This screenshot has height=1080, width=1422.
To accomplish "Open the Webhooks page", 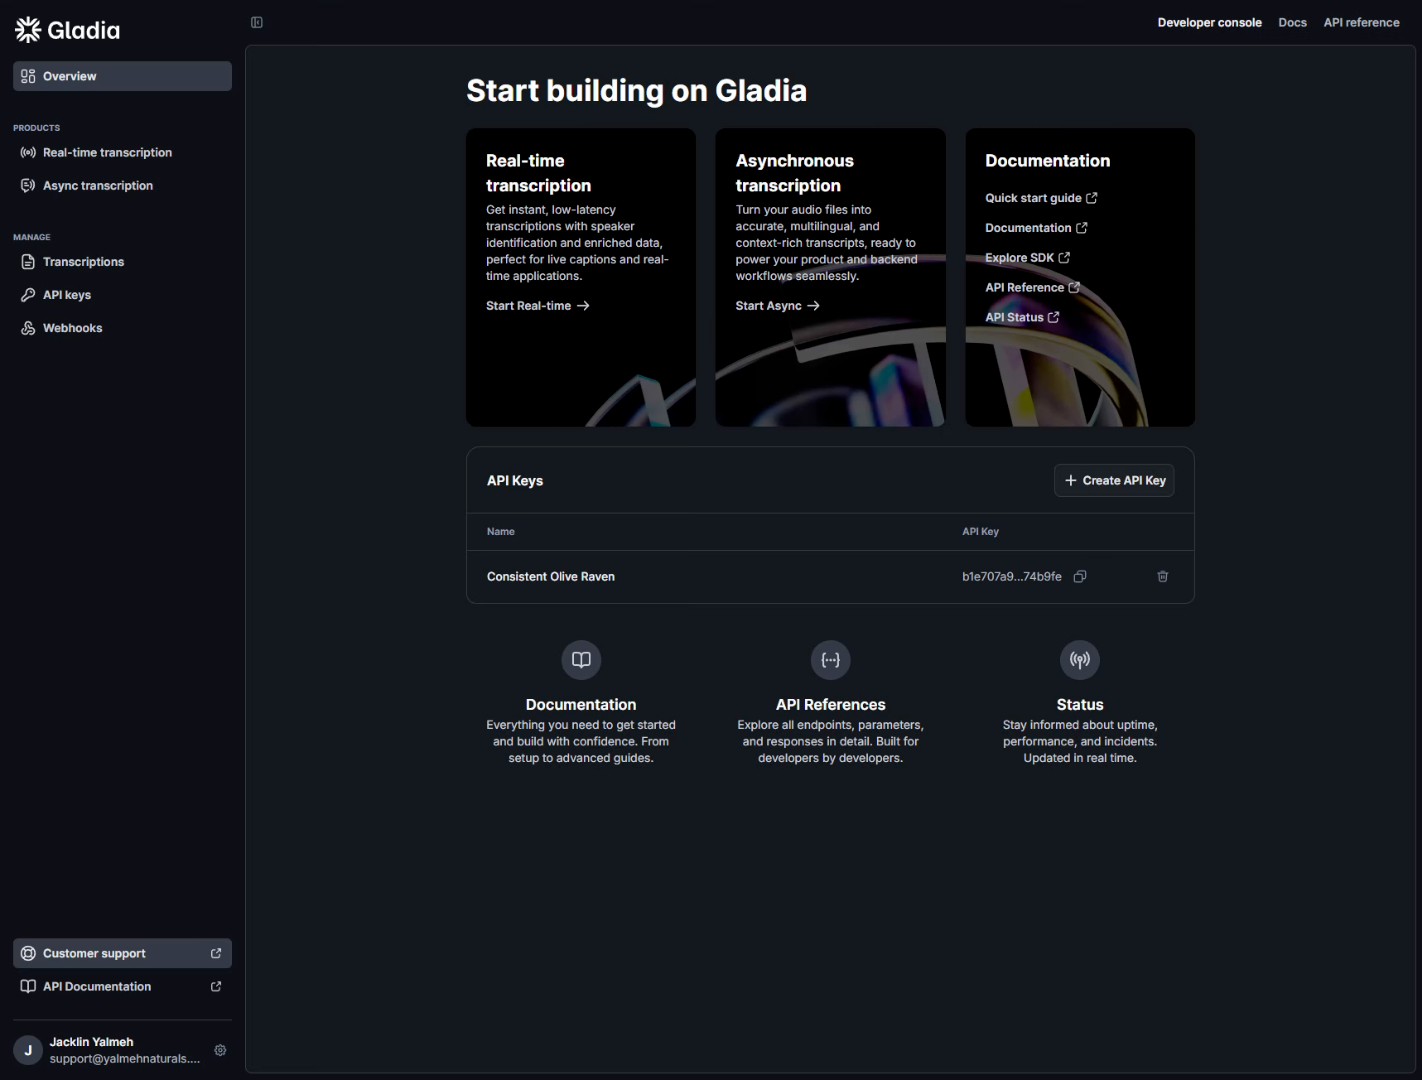I will (122, 328).
